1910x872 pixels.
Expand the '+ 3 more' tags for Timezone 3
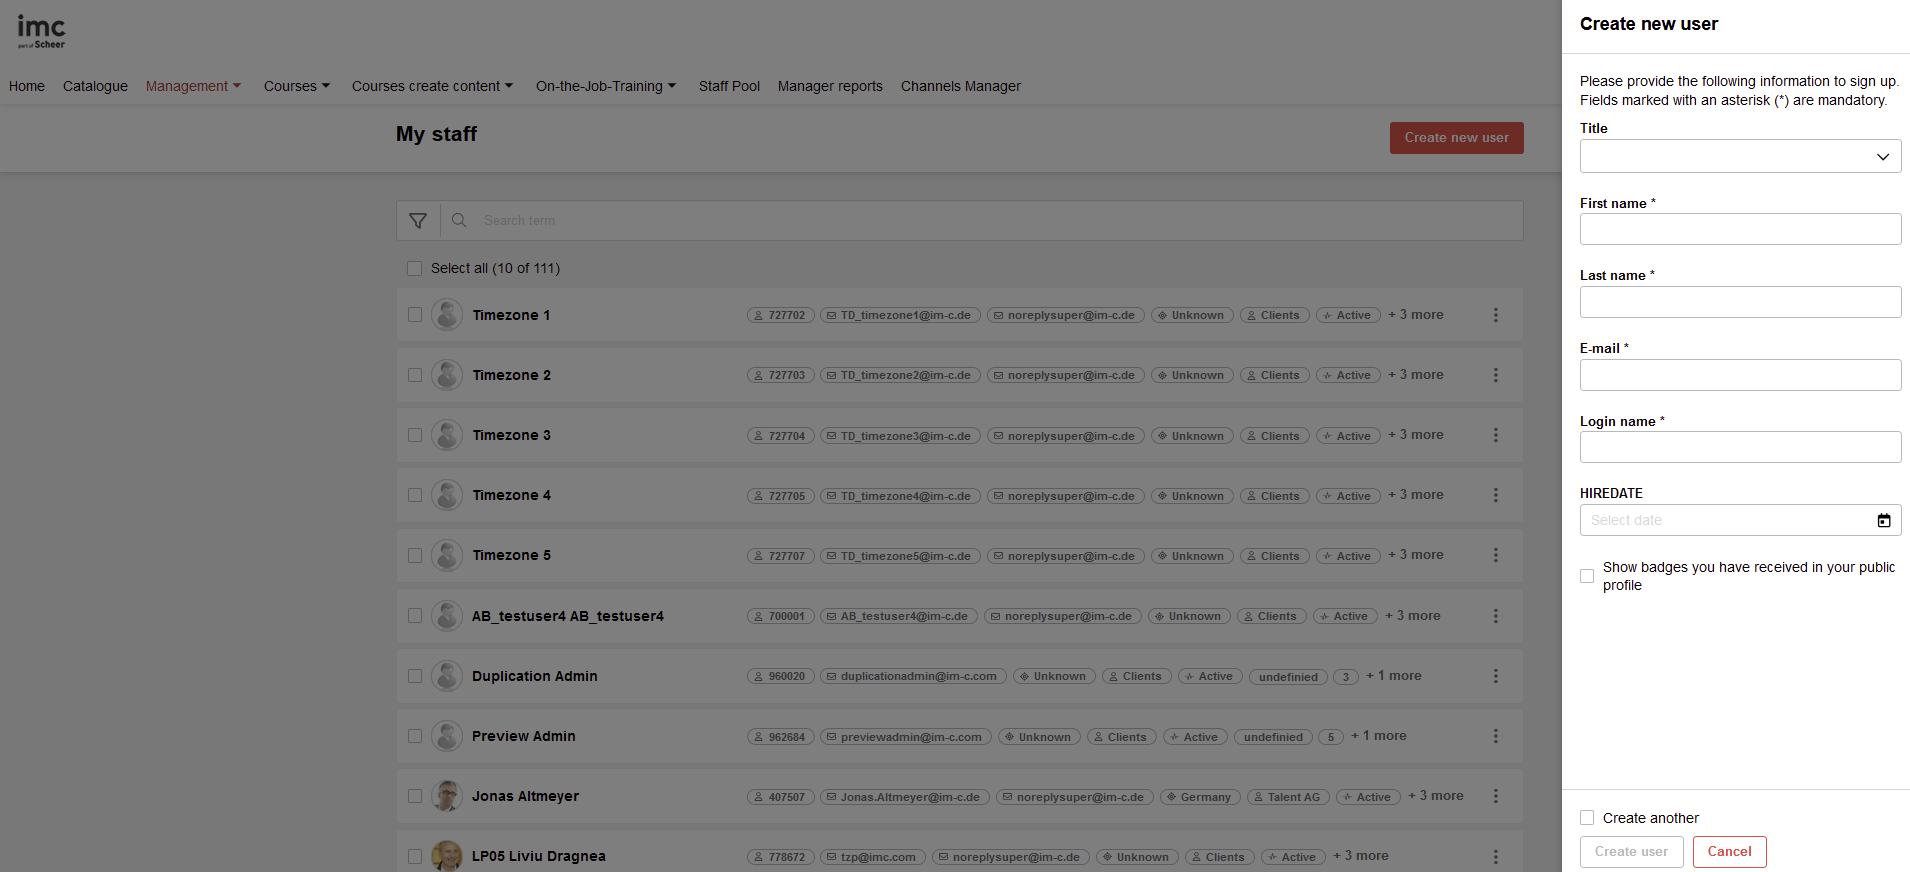(1416, 435)
